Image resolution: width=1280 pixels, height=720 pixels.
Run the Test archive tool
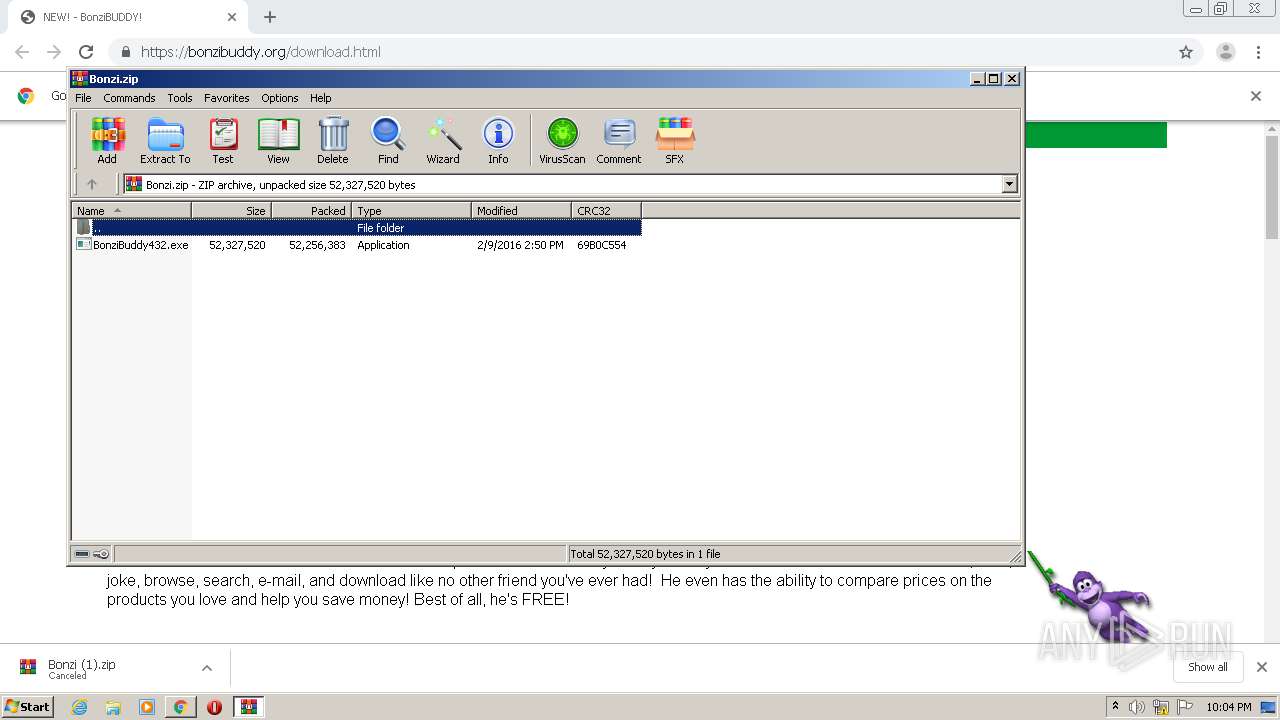(223, 140)
